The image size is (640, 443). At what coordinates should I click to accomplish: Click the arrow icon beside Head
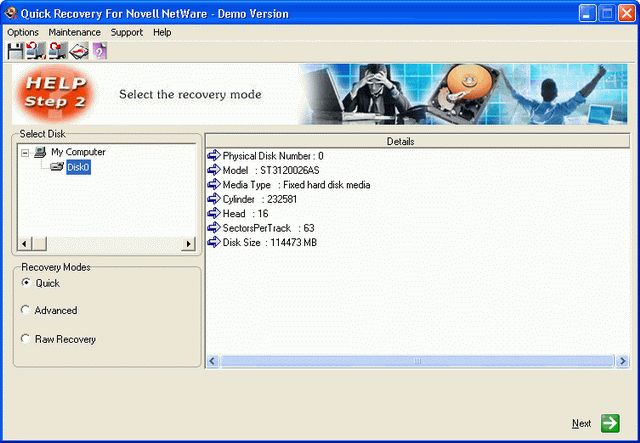coord(213,213)
